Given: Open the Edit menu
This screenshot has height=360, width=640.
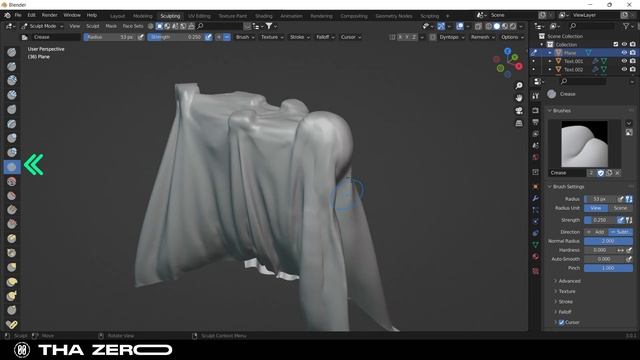Looking at the screenshot, I should tap(31, 15).
